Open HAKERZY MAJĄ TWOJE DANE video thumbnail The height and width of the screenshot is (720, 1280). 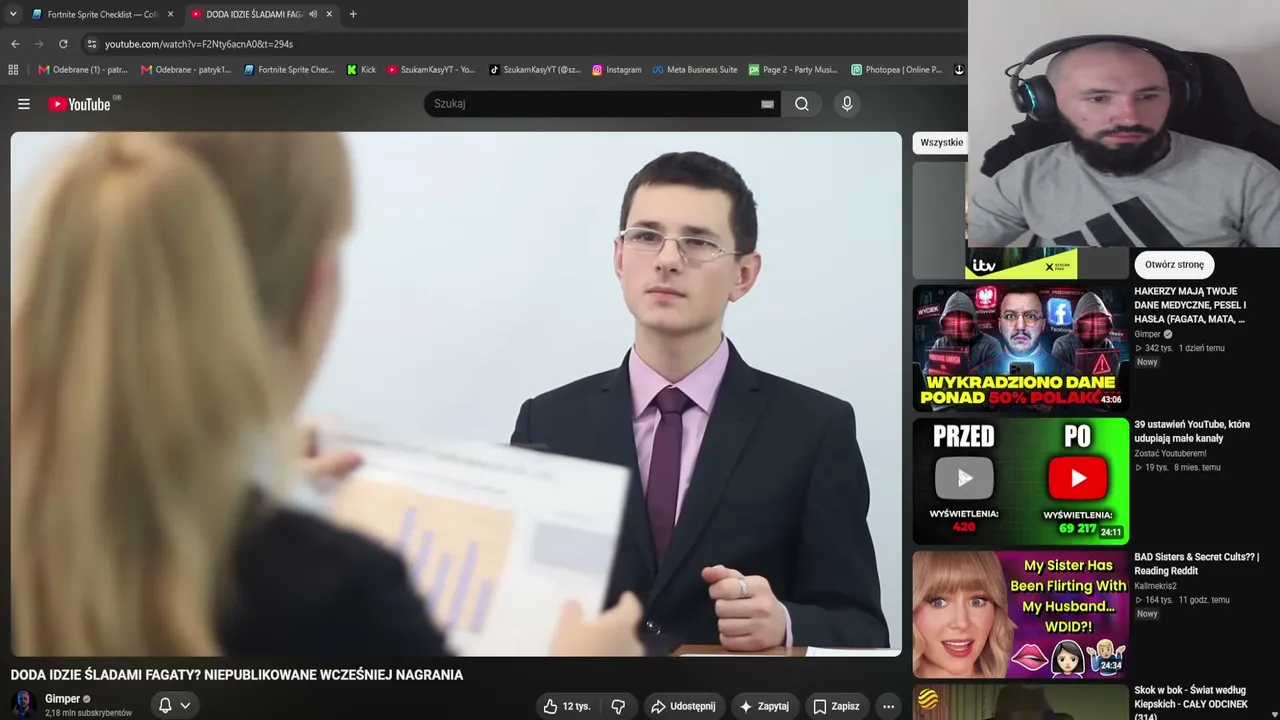click(x=1020, y=347)
